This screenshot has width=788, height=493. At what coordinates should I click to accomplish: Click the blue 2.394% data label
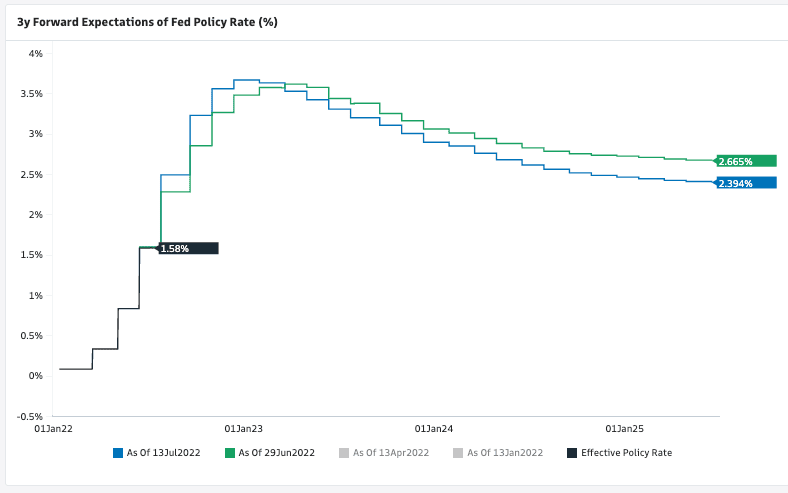click(x=746, y=183)
